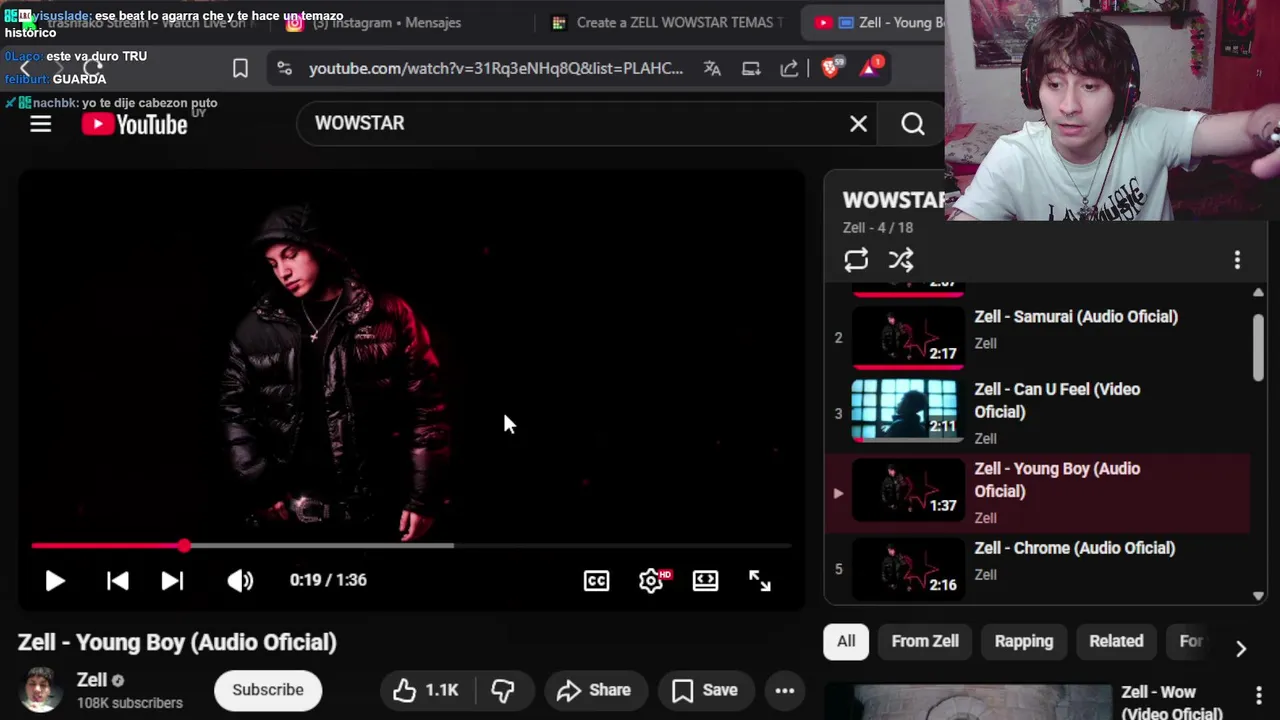
Task: Toggle playlist loop button
Action: (856, 260)
